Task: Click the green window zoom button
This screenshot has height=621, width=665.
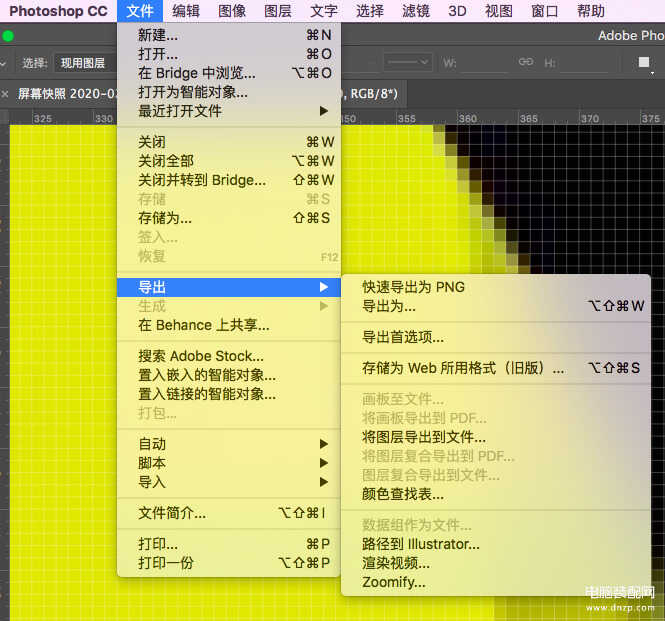Action: pyautogui.click(x=8, y=36)
